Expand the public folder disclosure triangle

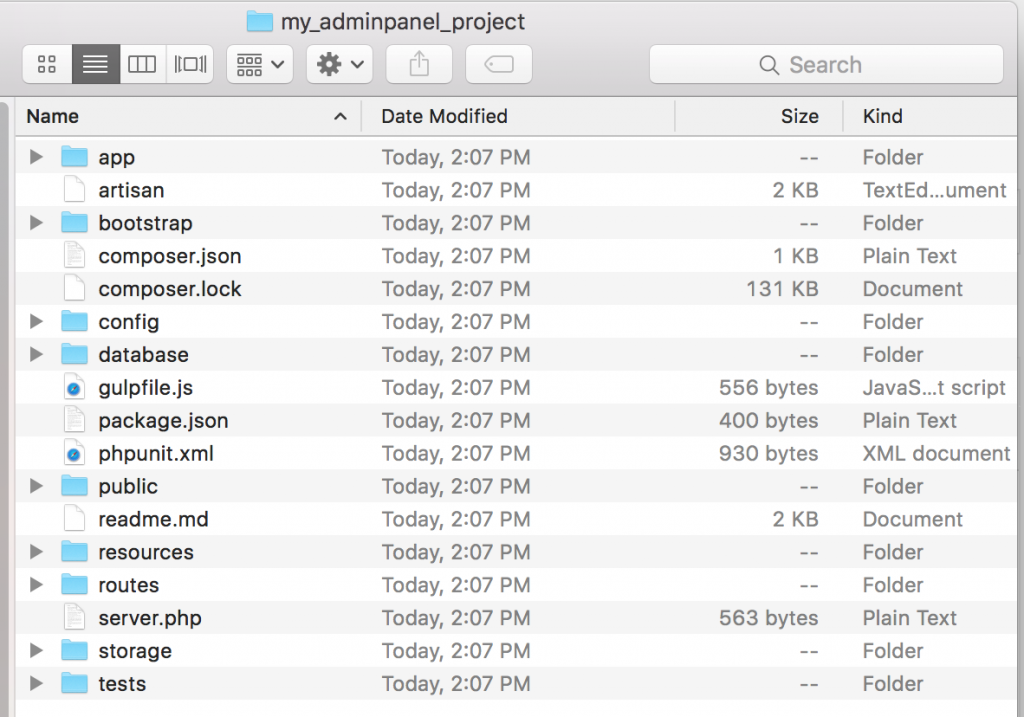pos(37,486)
